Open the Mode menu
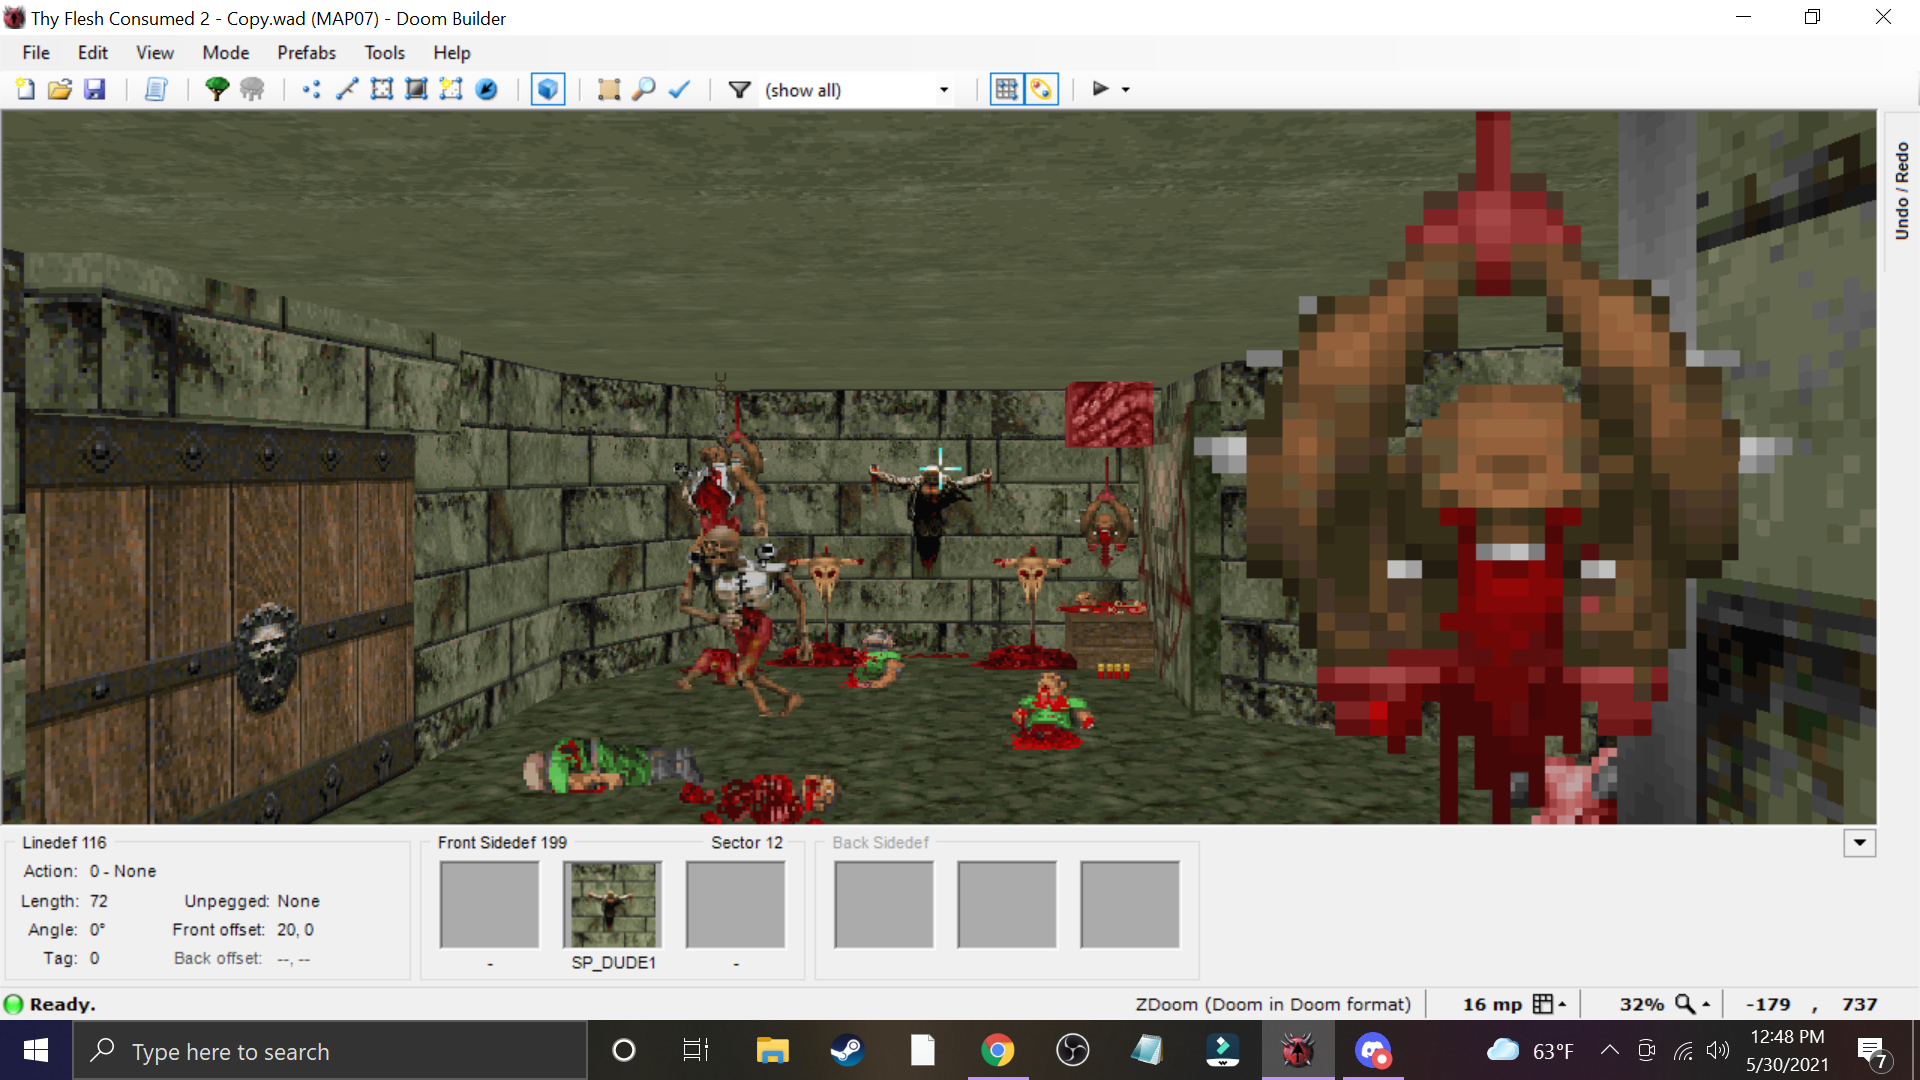The height and width of the screenshot is (1080, 1920). click(x=226, y=53)
